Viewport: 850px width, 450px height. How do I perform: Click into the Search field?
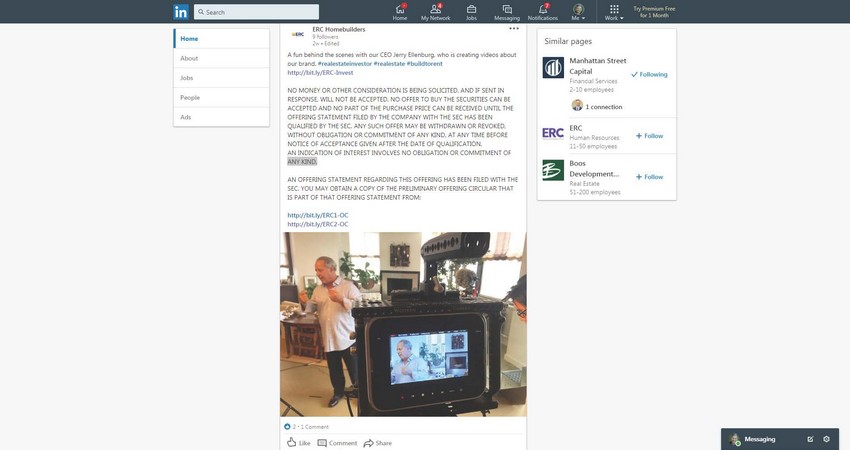(x=258, y=12)
